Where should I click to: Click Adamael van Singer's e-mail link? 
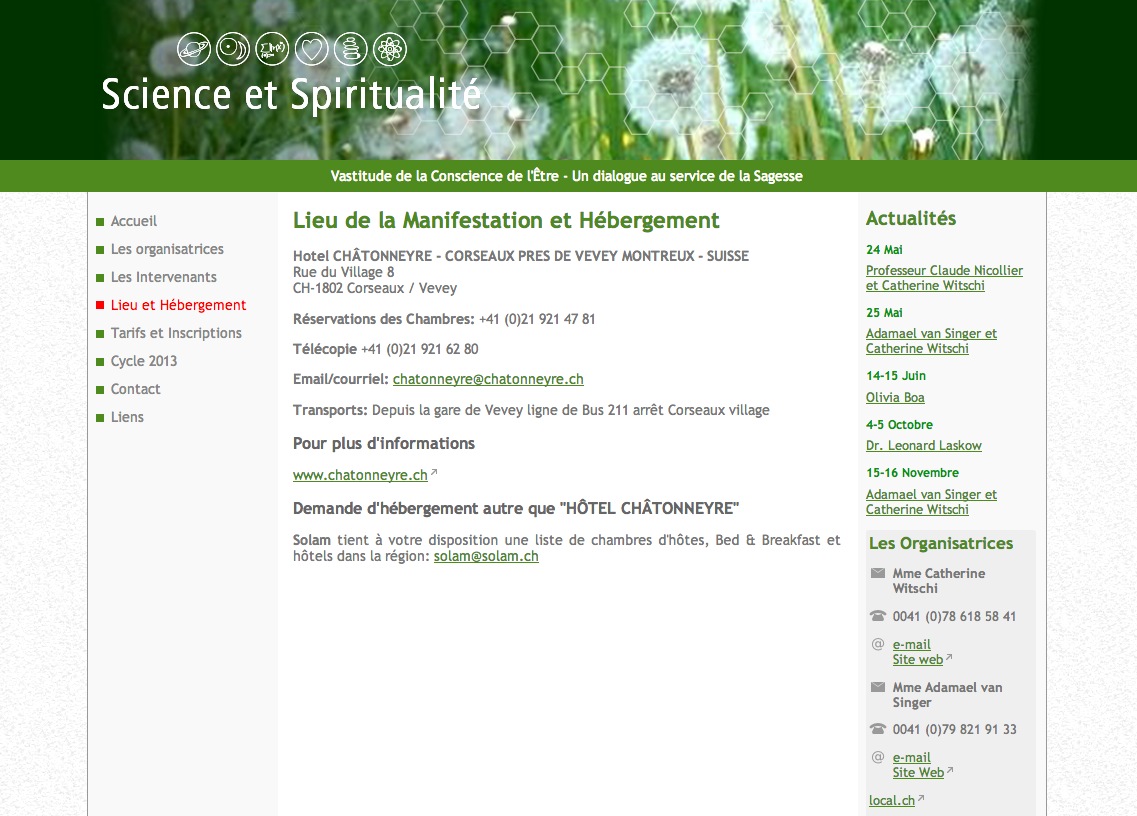tap(911, 757)
